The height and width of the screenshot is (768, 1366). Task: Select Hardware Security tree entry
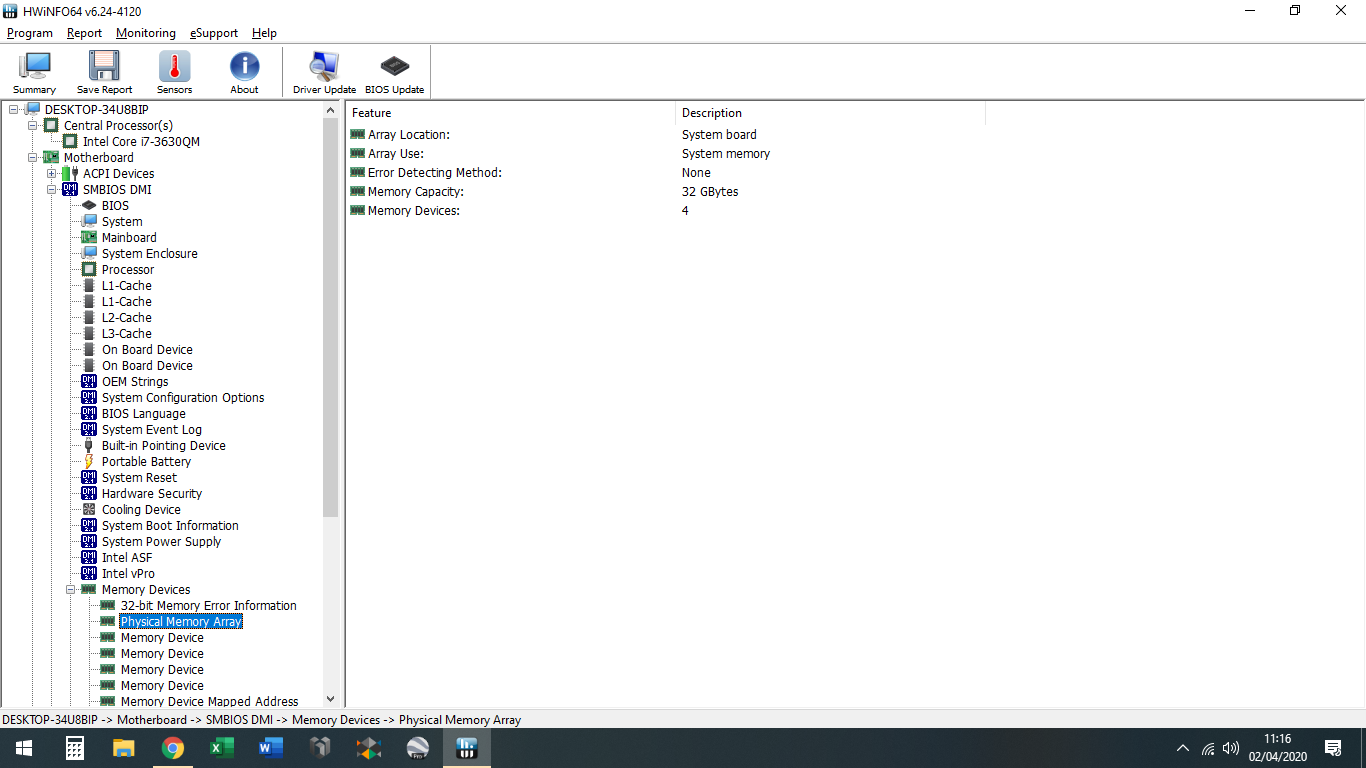tap(152, 493)
